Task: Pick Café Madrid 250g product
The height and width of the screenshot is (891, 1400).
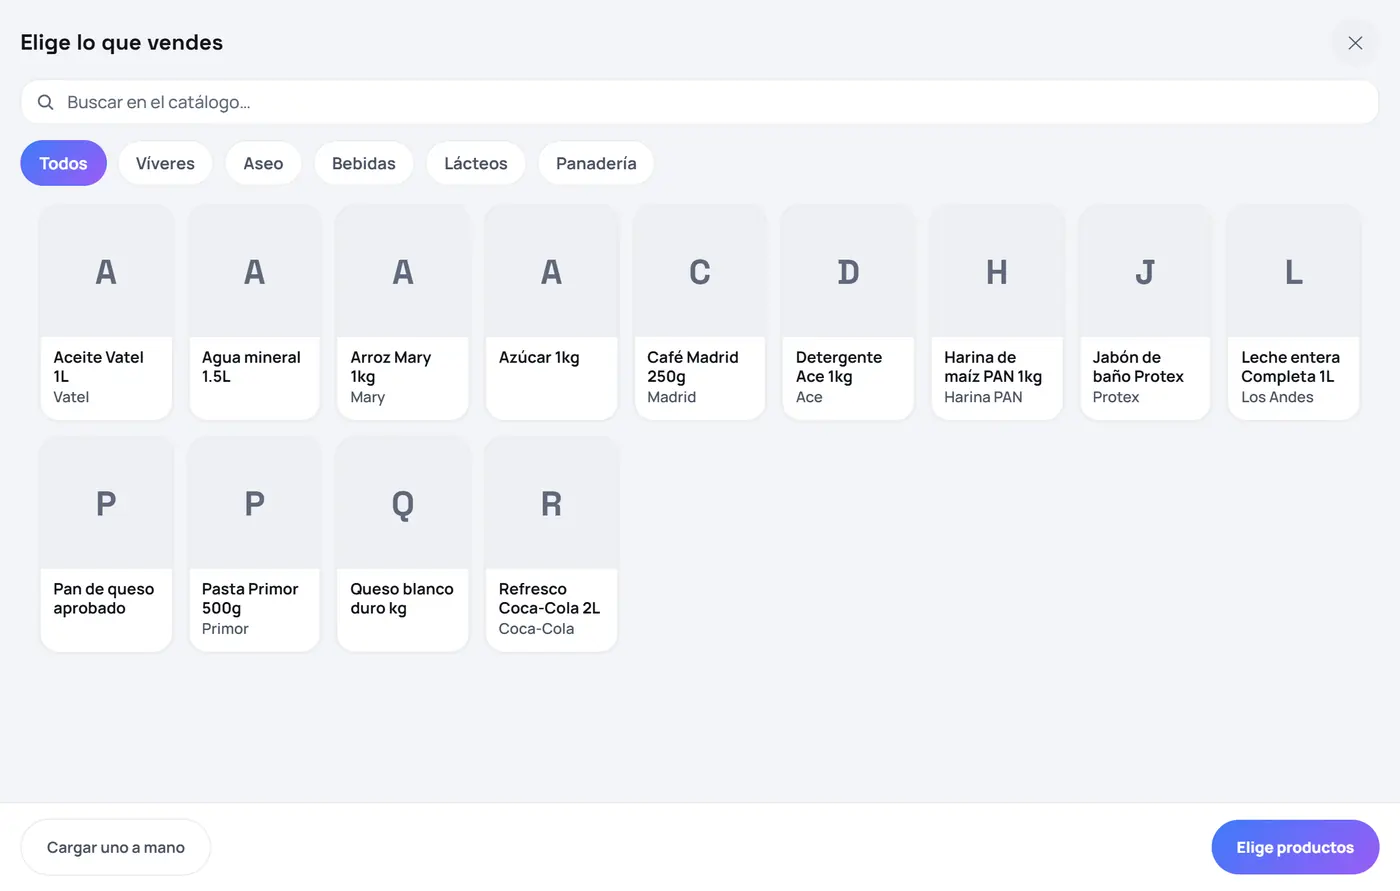Action: pos(700,313)
